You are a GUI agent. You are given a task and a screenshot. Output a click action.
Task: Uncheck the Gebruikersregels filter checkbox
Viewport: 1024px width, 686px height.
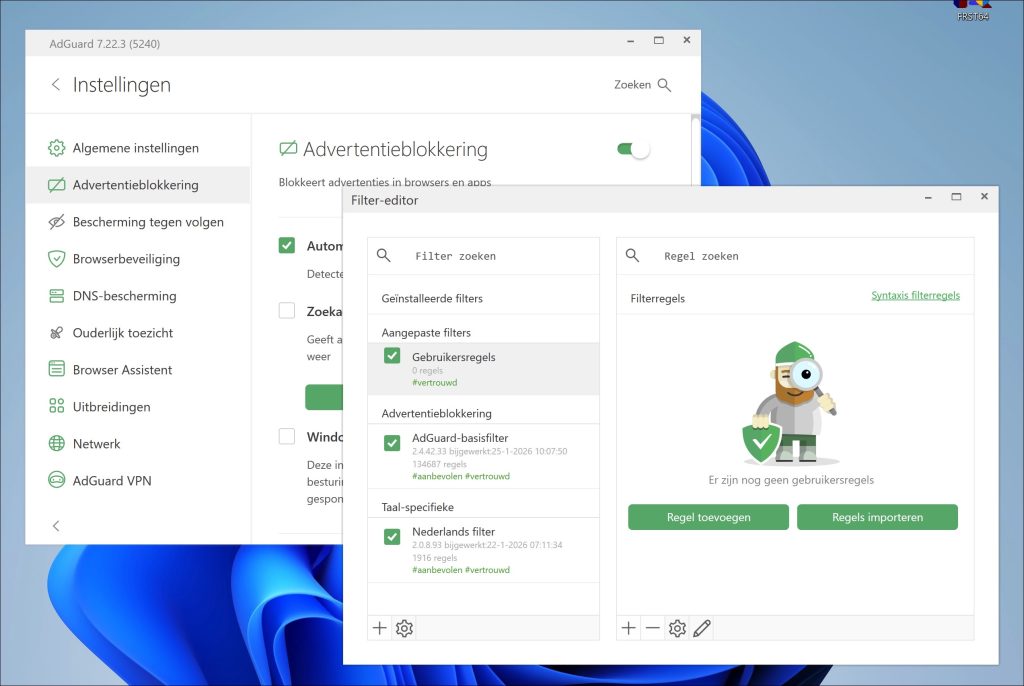391,355
